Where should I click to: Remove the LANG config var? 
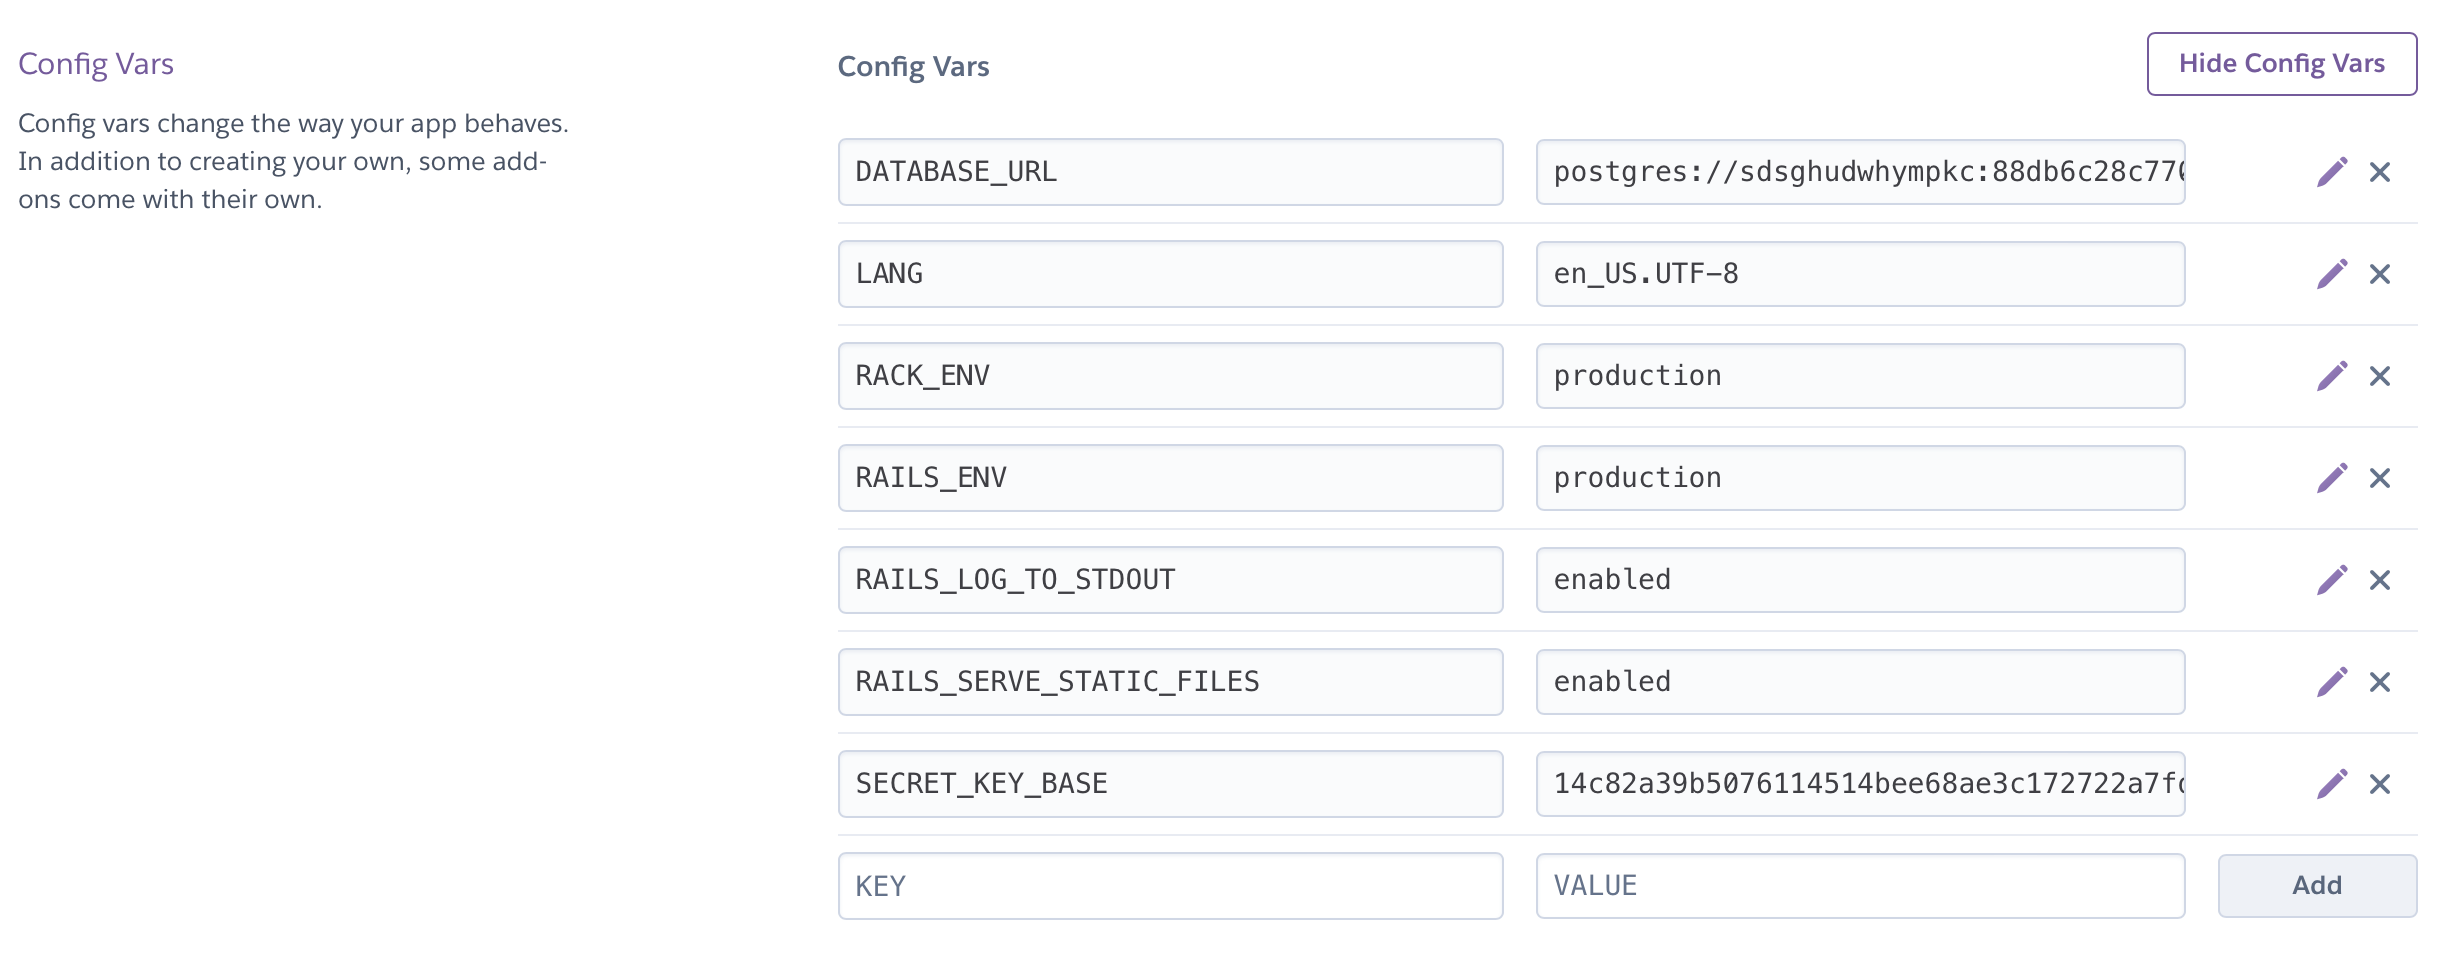pos(2382,273)
